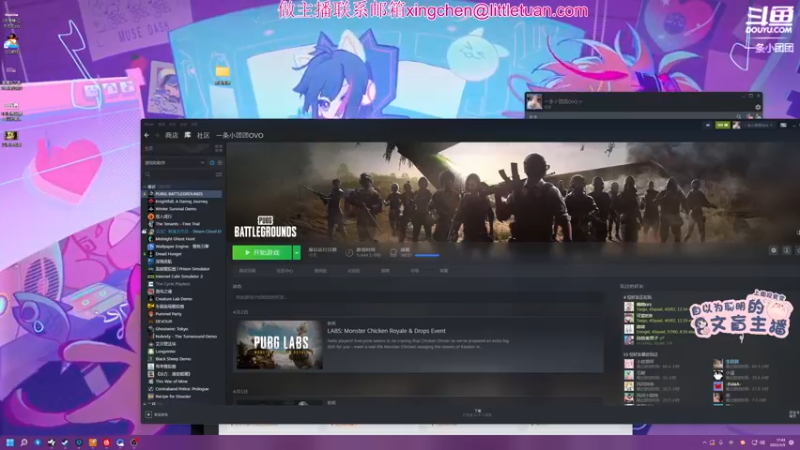The image size is (800, 450).
Task: Expand the library filter dropdown in sidebar
Action: (203, 163)
